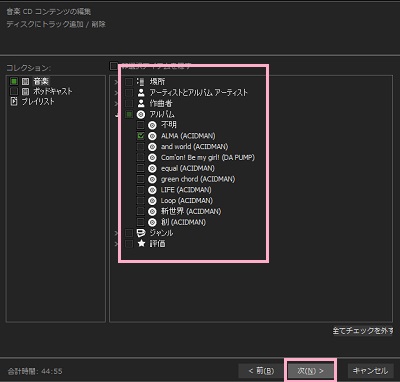Viewport: 400px width, 382px height.
Task: Check the 不明 album checkbox
Action: (x=141, y=125)
